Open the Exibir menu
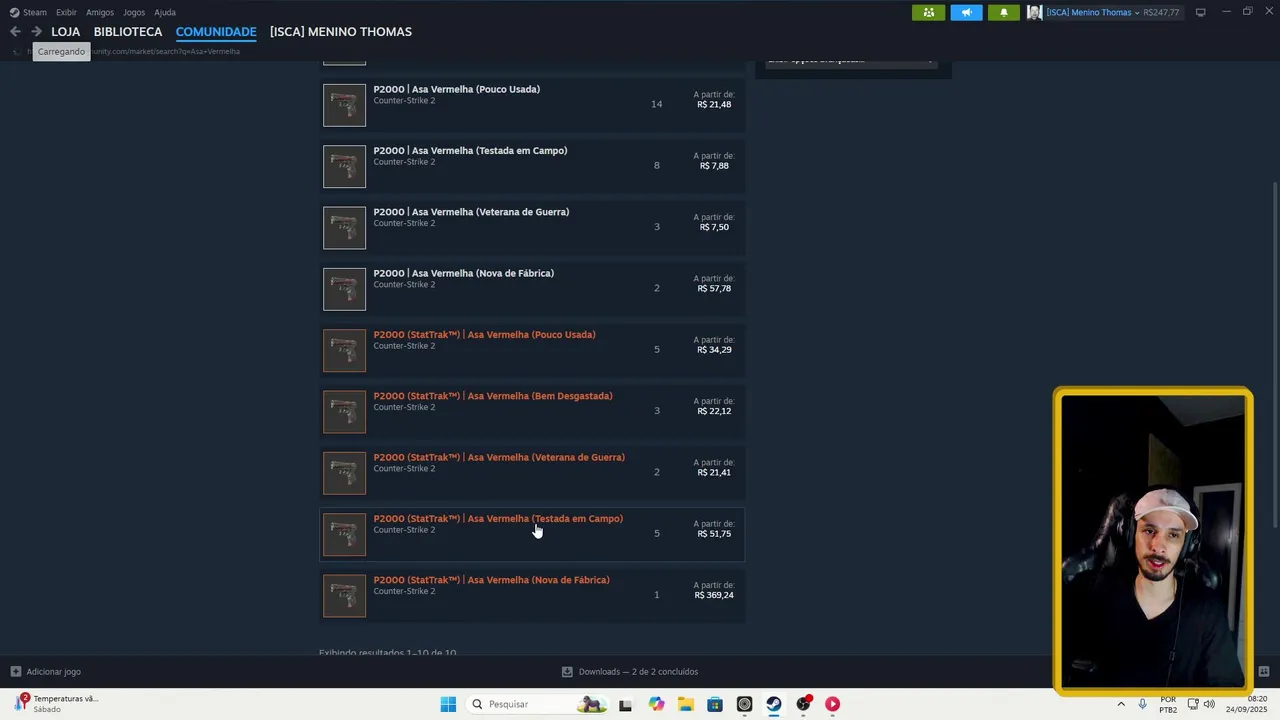 tap(66, 12)
